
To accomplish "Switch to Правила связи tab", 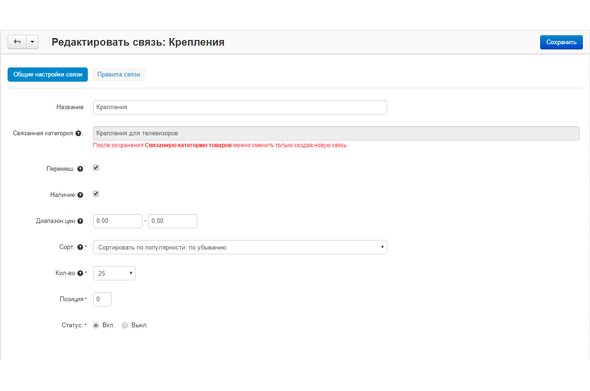I will (x=119, y=75).
